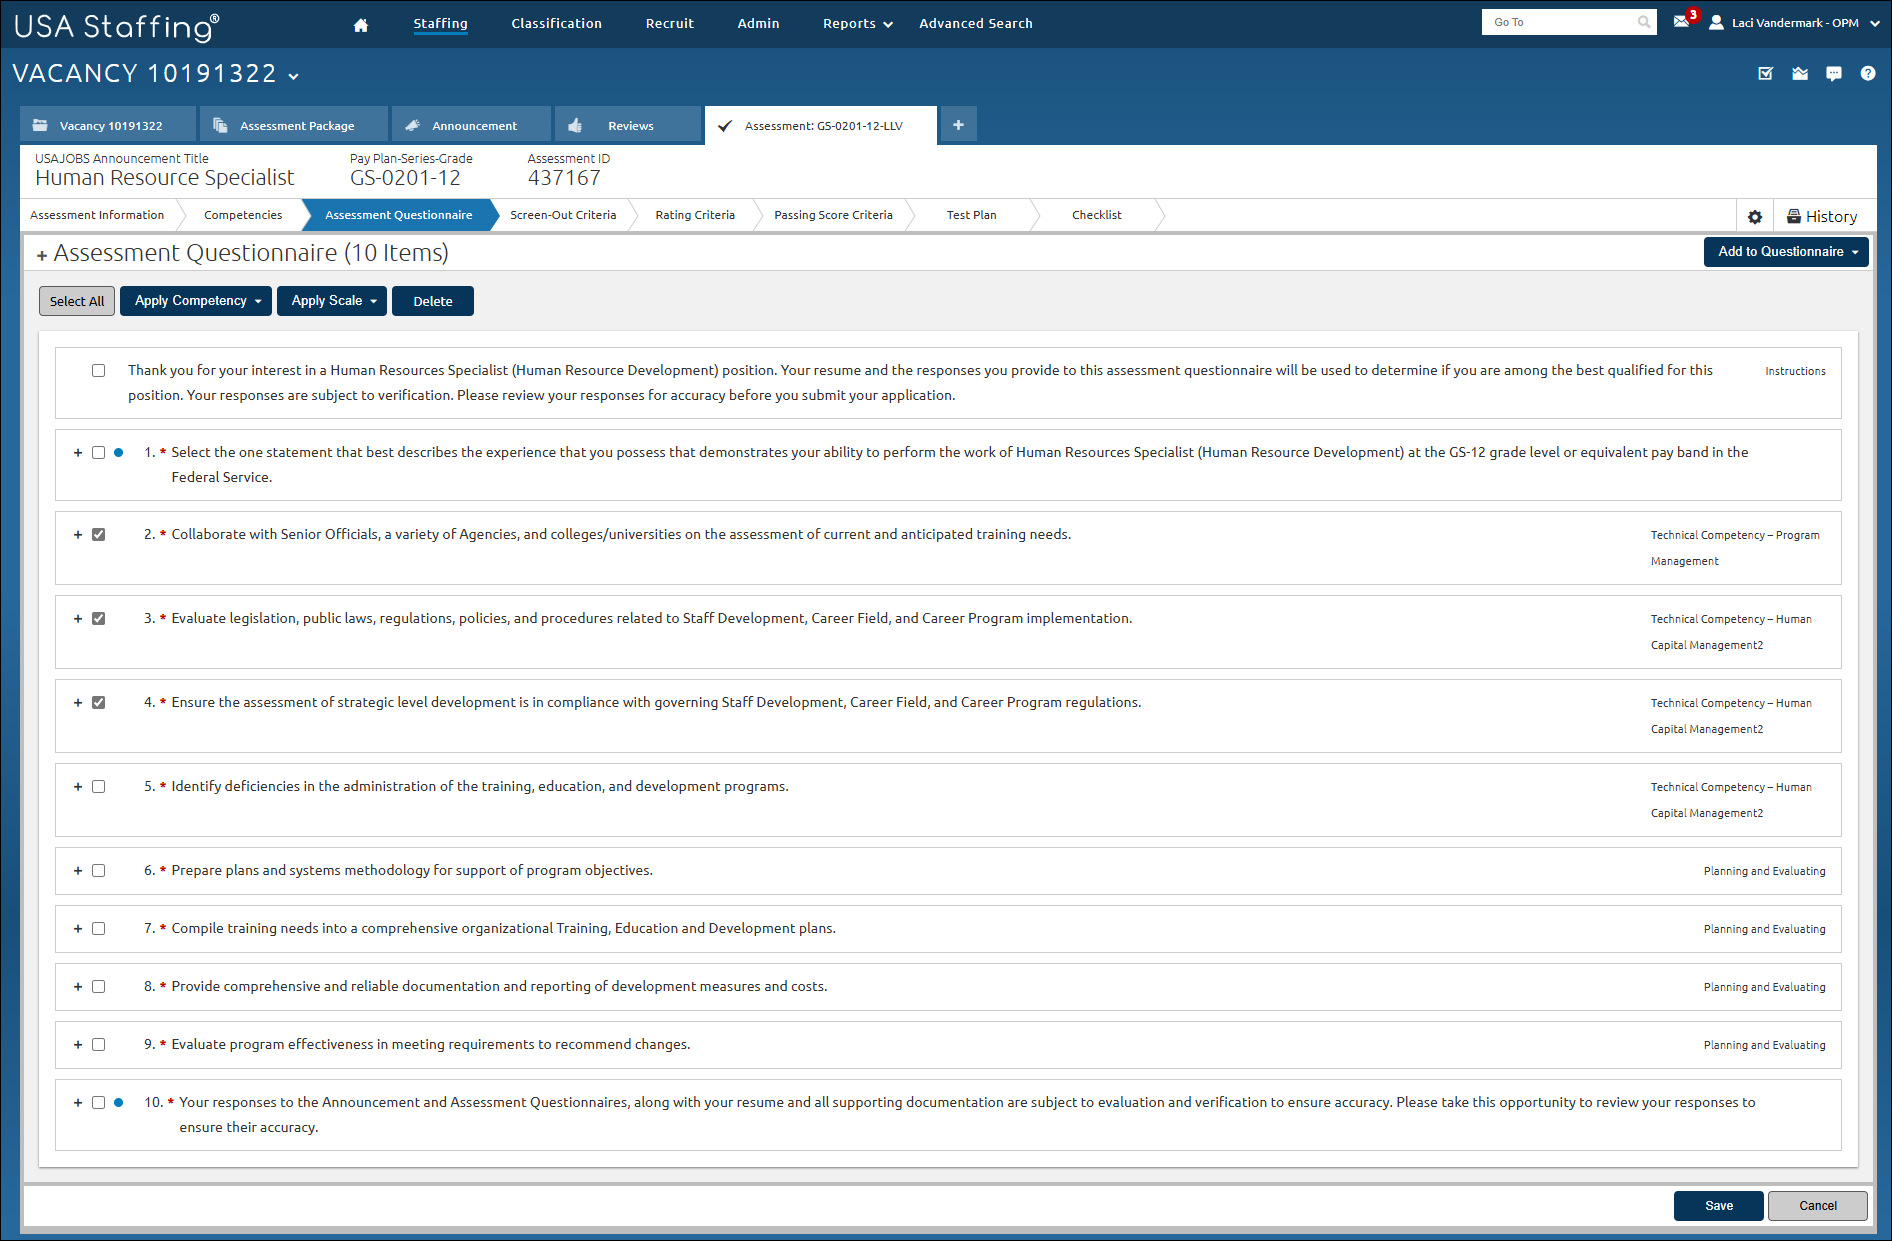Open the alerts icon left of the chat bubble
Image resolution: width=1892 pixels, height=1241 pixels.
1800,73
